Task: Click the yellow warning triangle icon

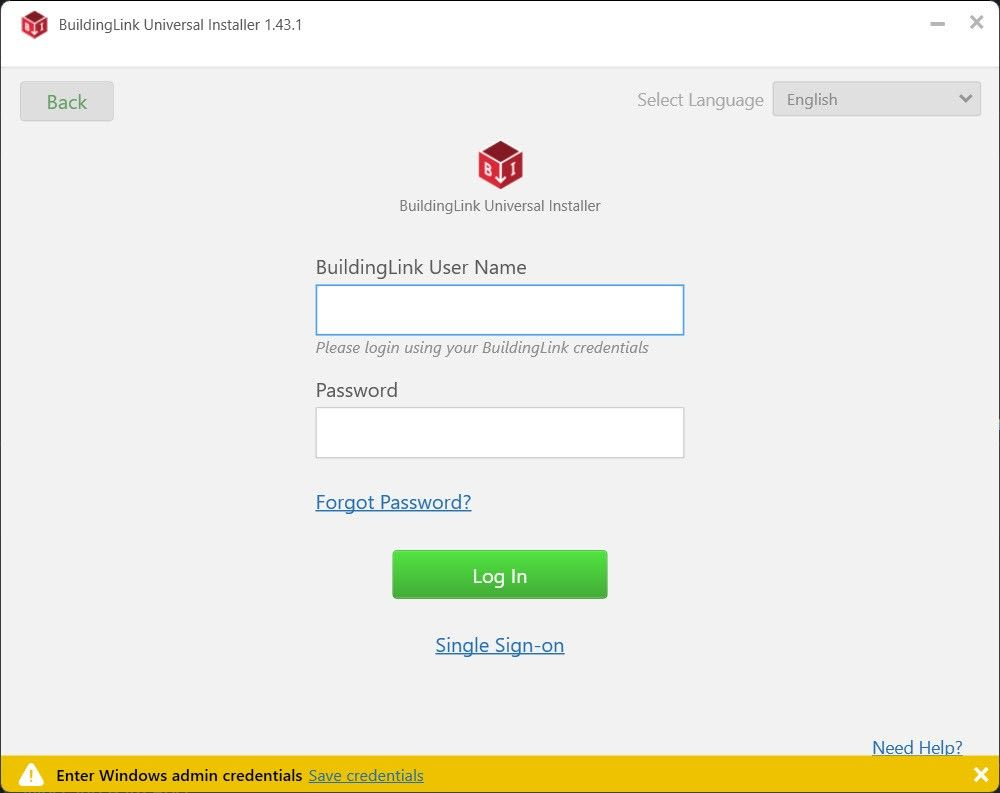Action: pos(31,774)
